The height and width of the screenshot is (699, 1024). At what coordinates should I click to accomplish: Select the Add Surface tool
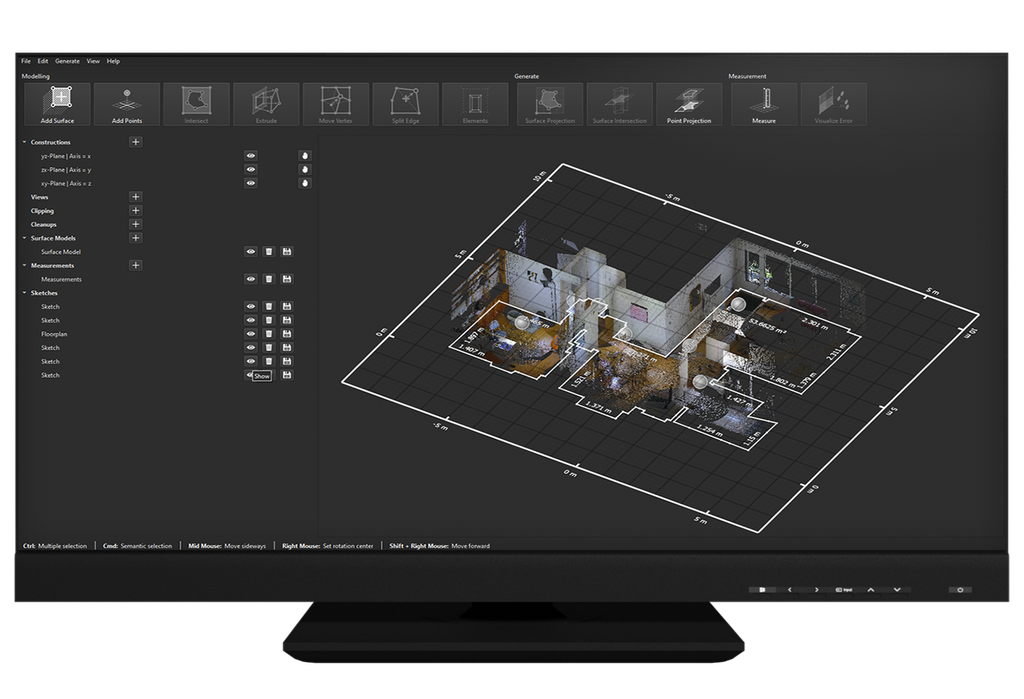pos(57,104)
